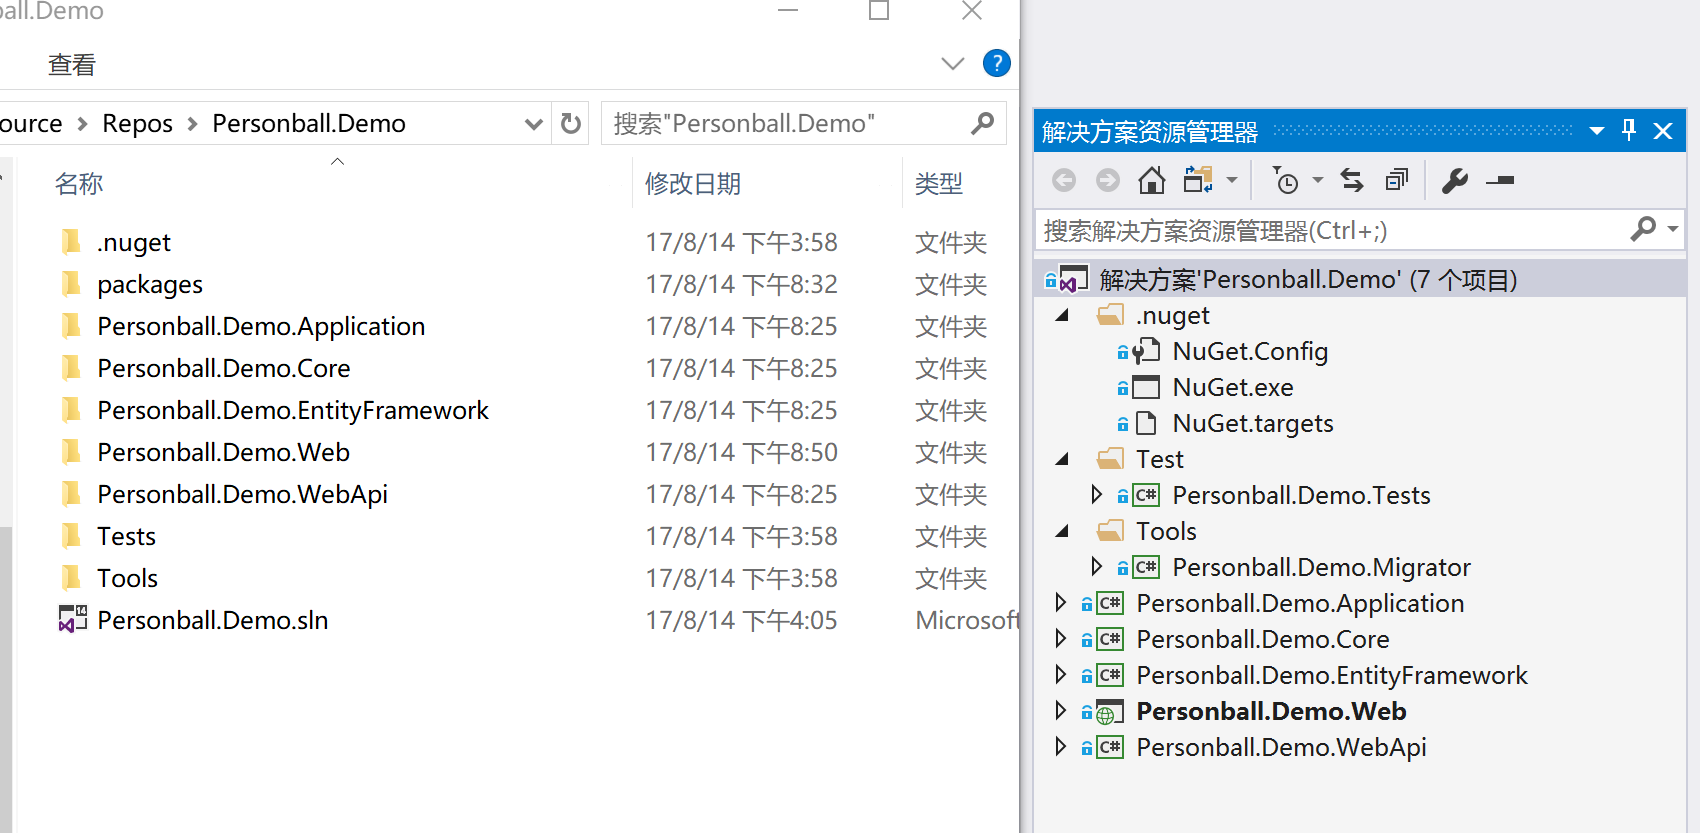
Task: Open the address bar history dropdown
Action: click(x=534, y=124)
